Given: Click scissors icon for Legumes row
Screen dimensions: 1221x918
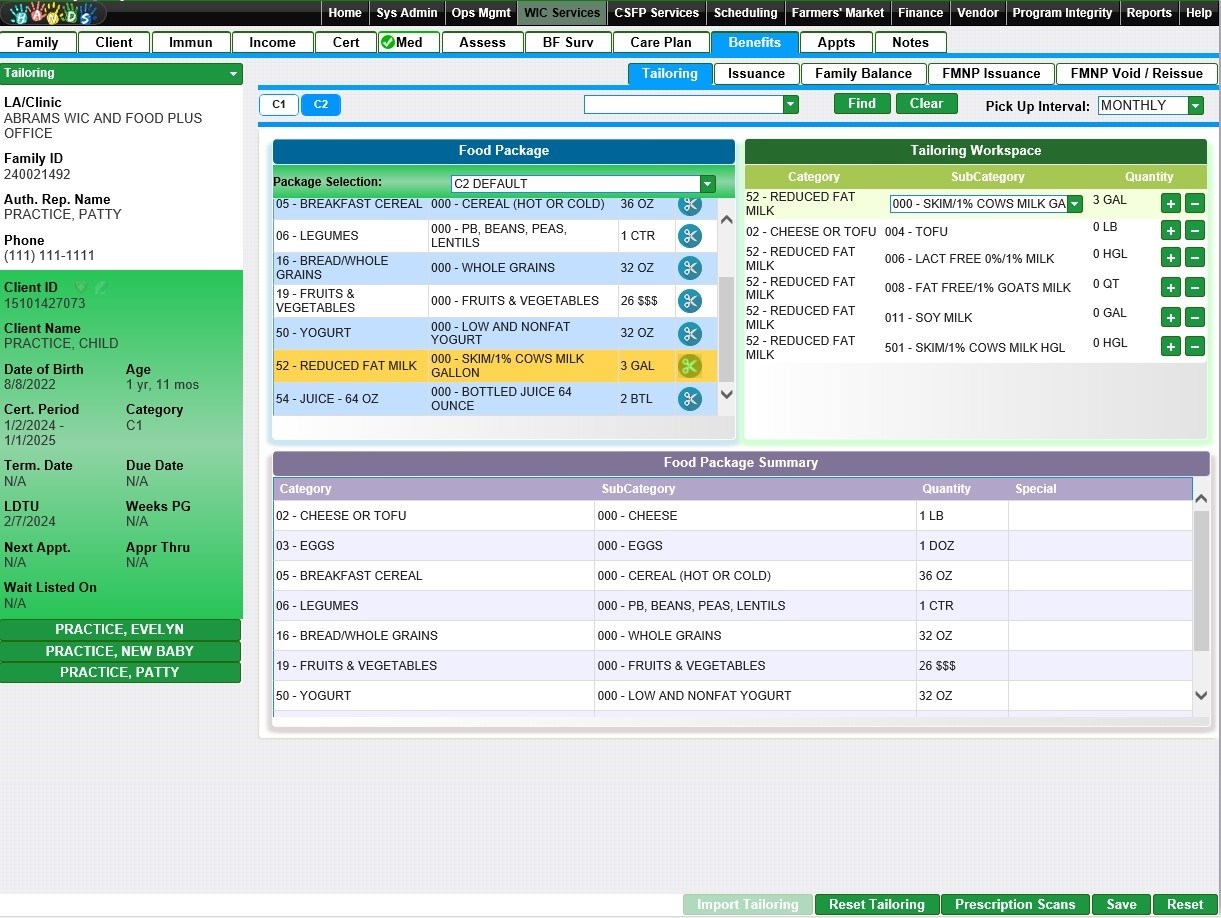Looking at the screenshot, I should (690, 236).
